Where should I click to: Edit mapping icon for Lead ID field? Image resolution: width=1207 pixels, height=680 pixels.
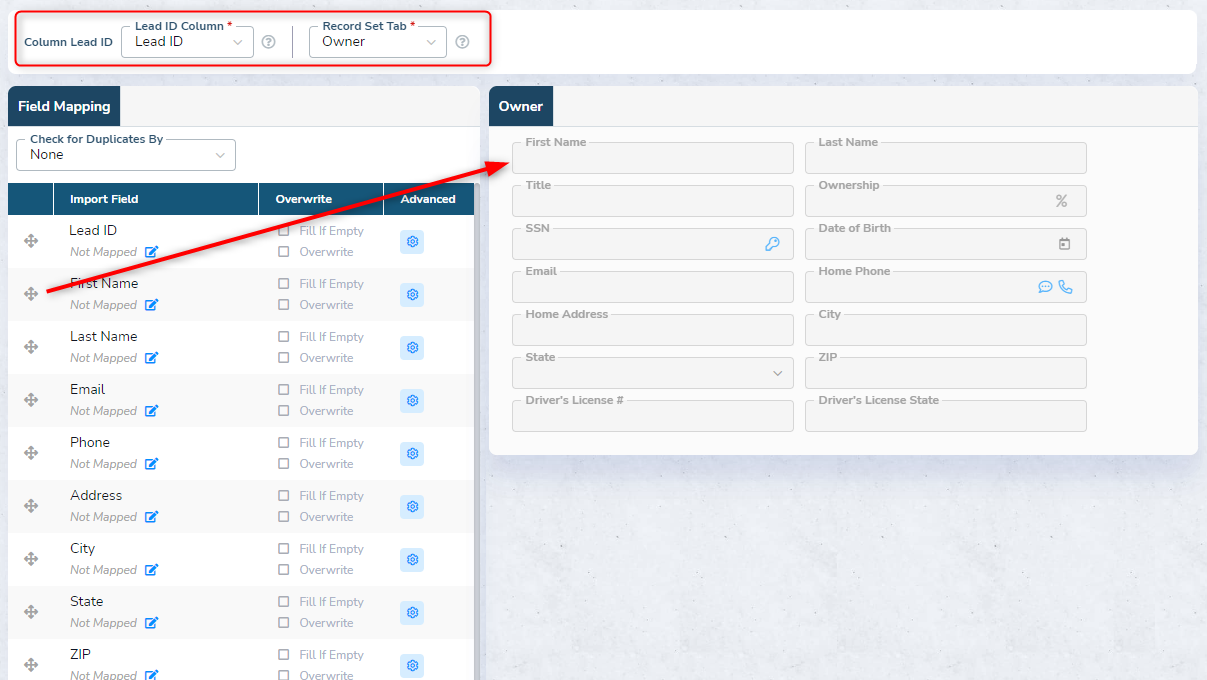click(152, 252)
